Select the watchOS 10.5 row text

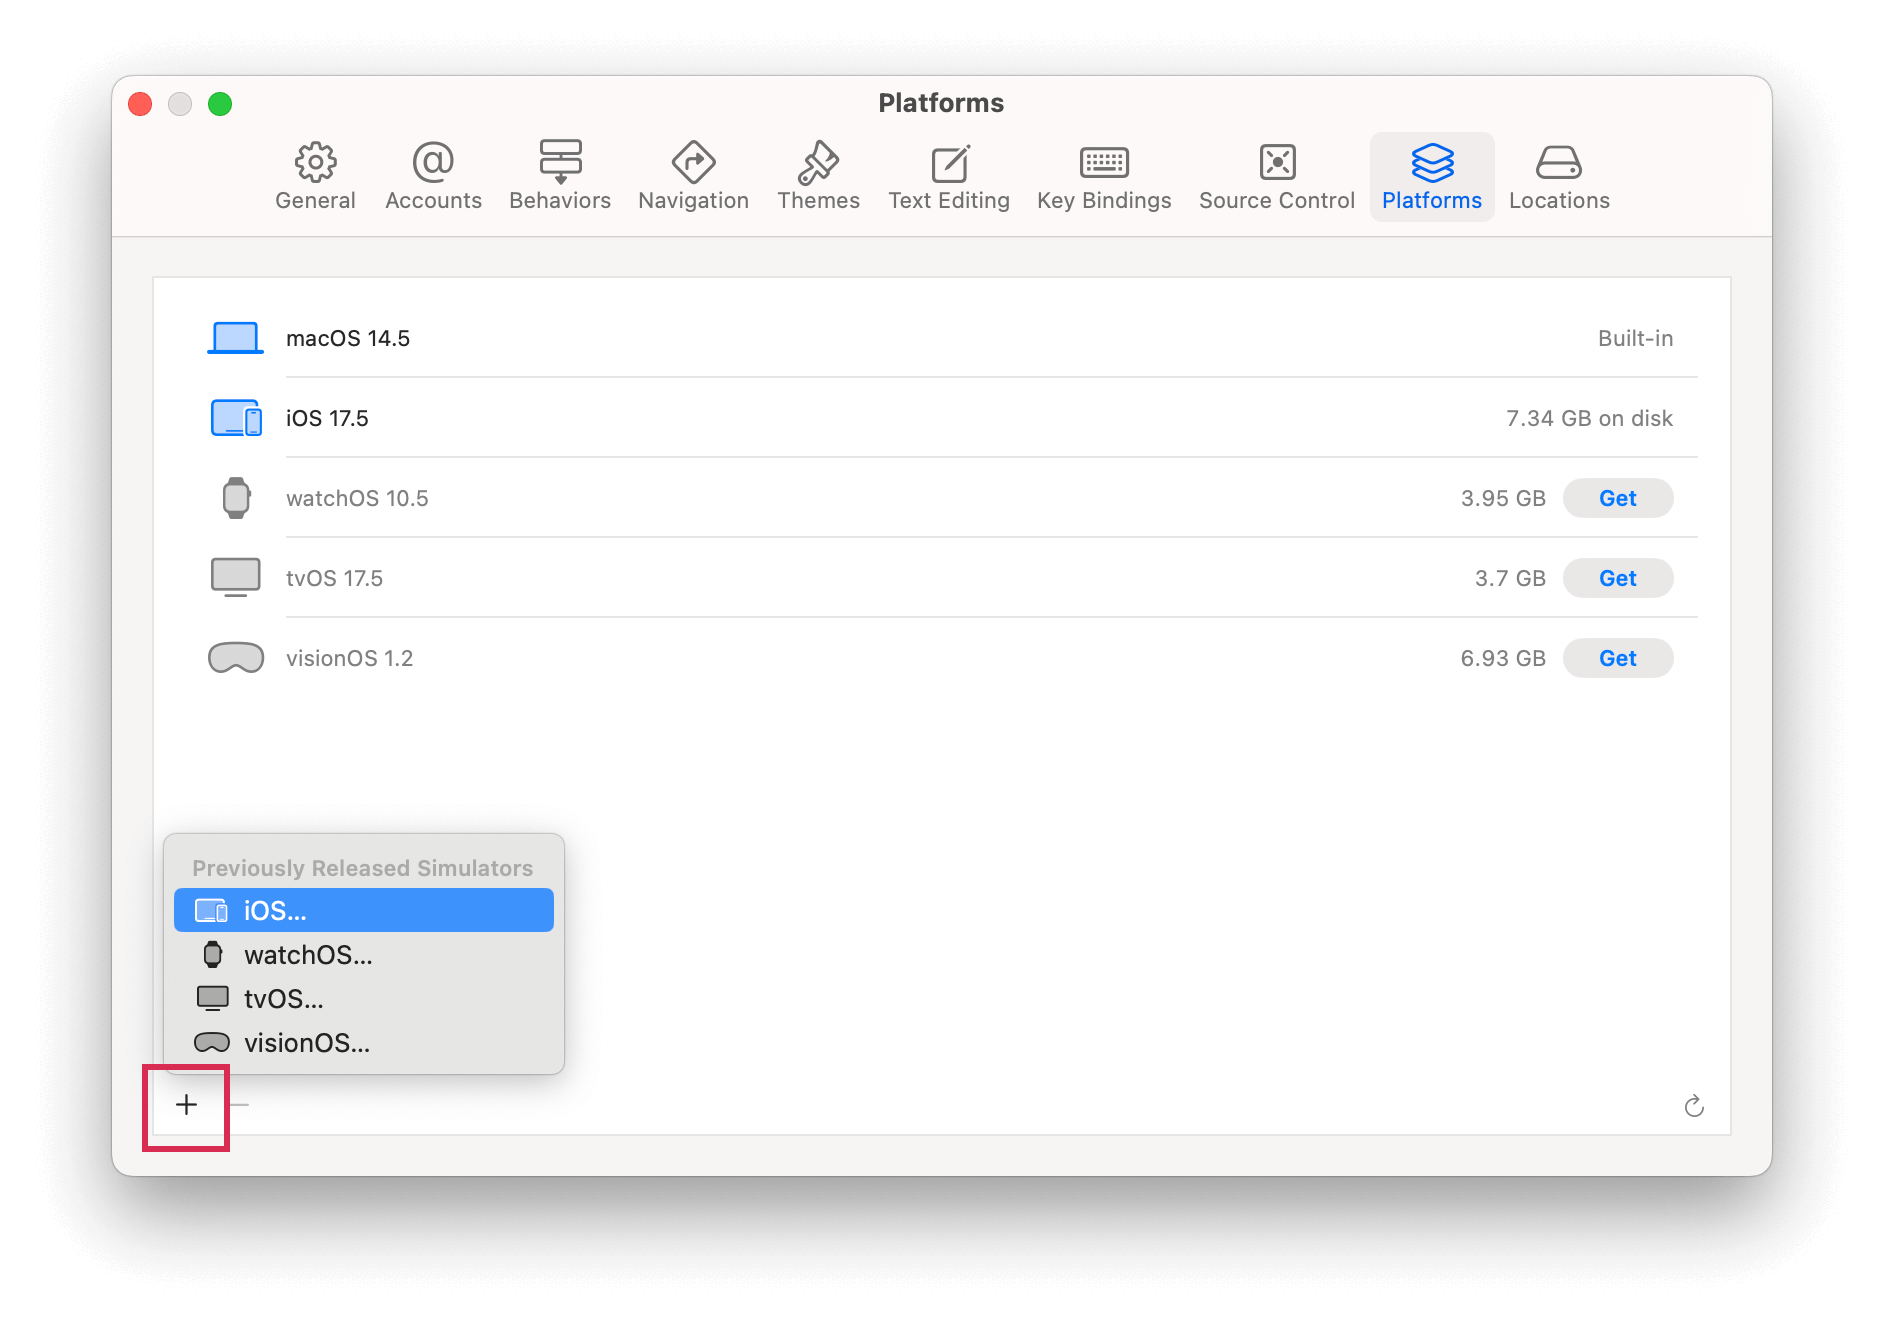pyautogui.click(x=357, y=498)
